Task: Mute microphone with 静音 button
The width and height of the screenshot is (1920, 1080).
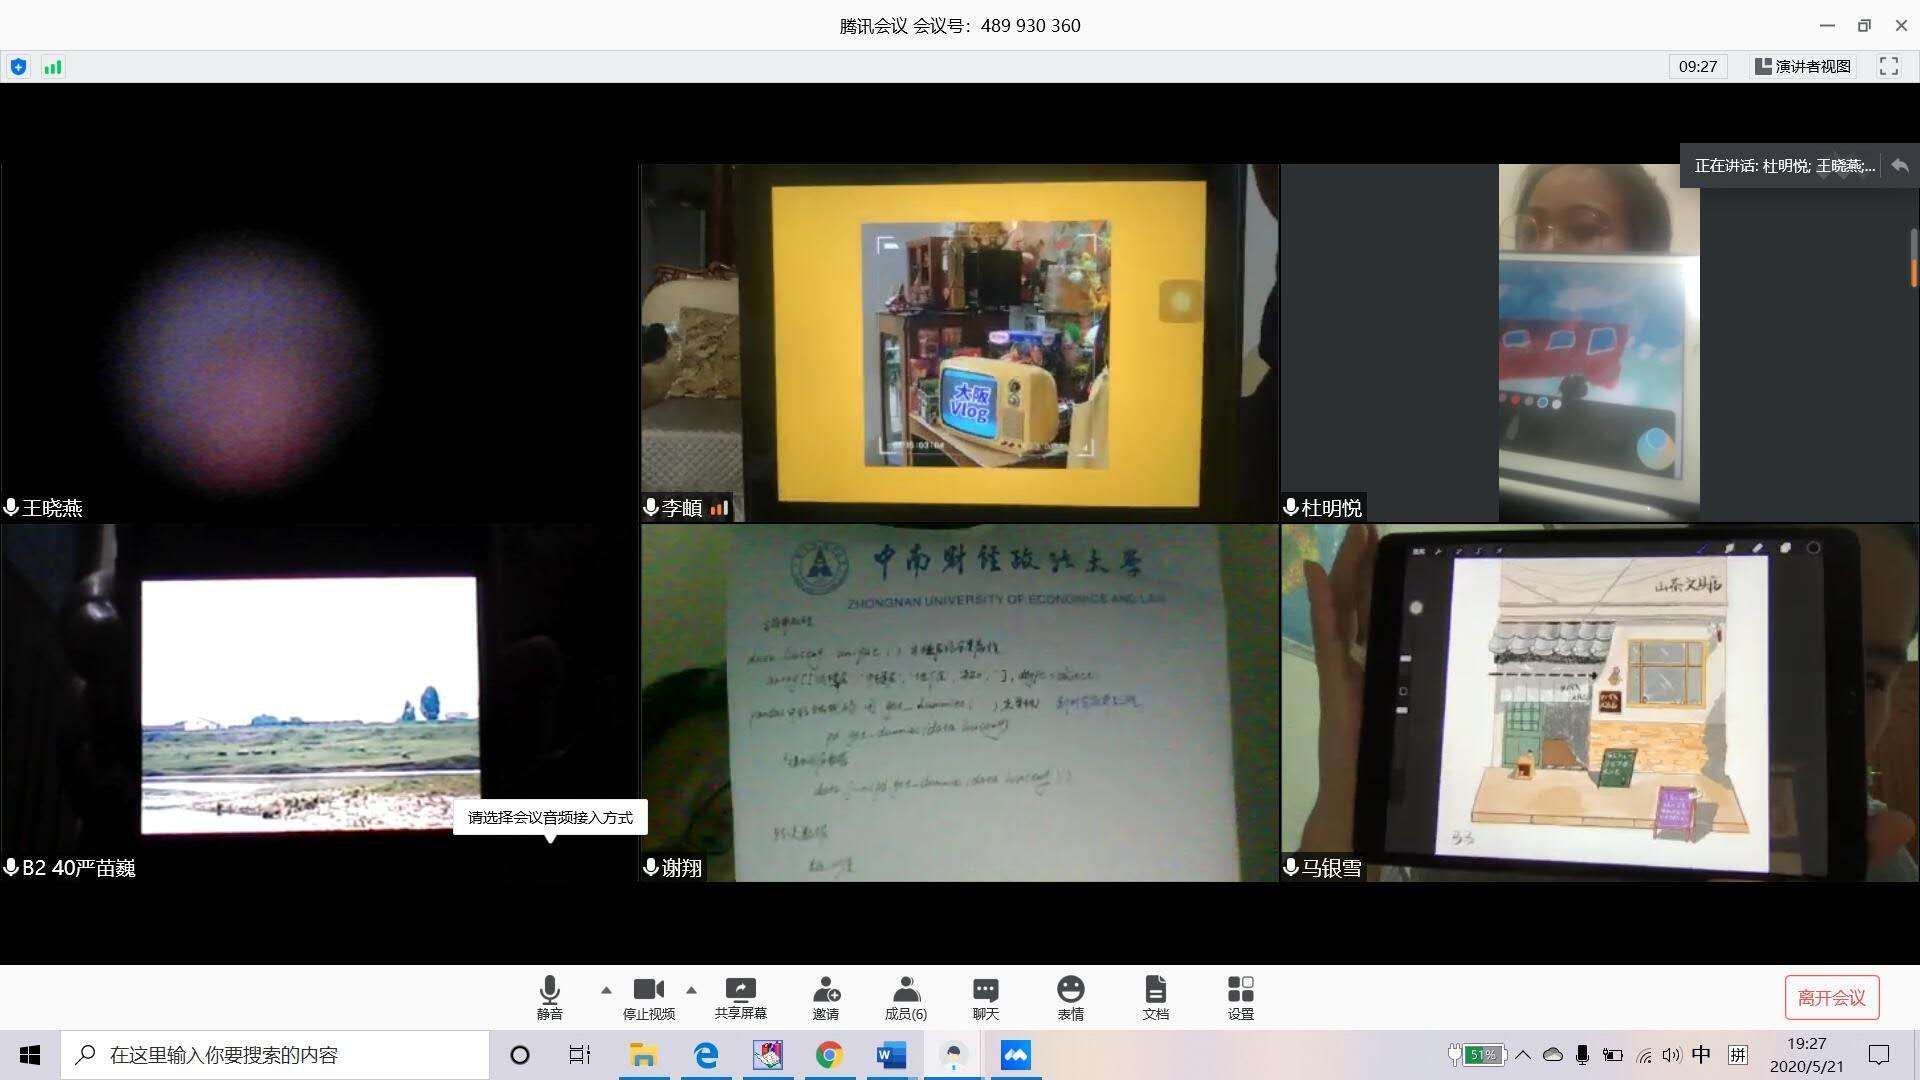Action: [x=549, y=998]
